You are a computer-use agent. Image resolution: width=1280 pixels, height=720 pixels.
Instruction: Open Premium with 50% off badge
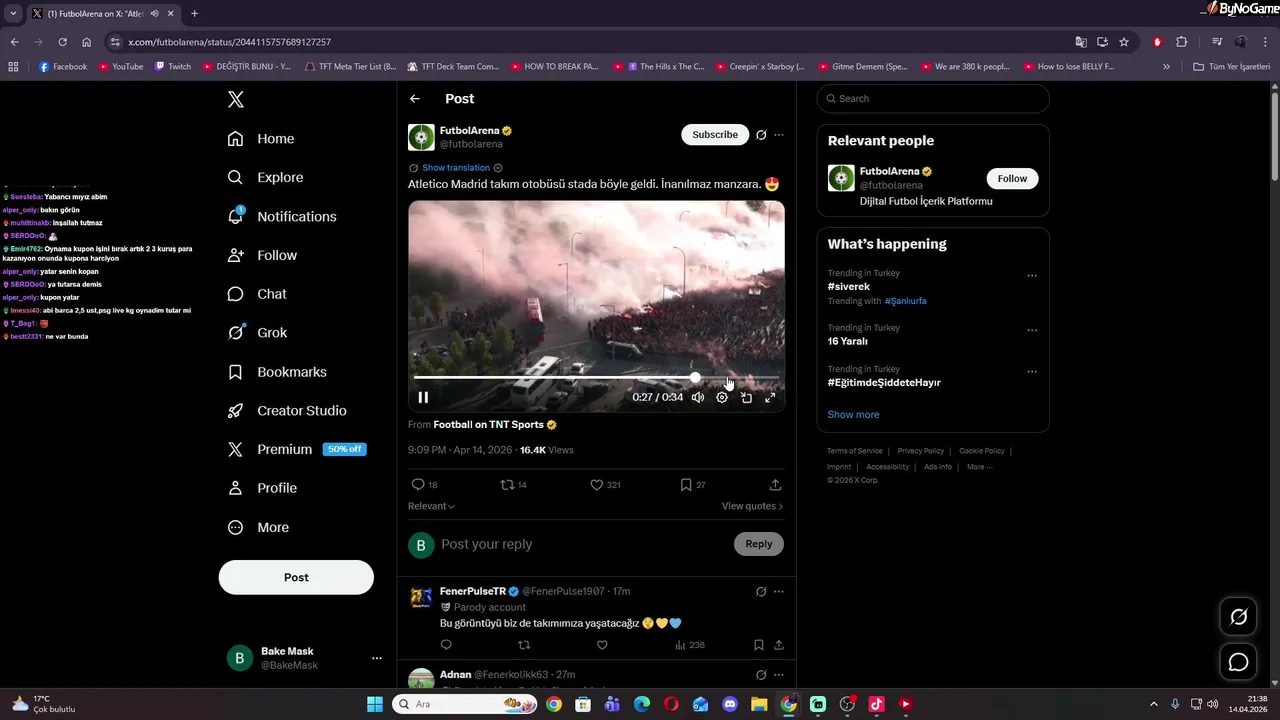297,449
